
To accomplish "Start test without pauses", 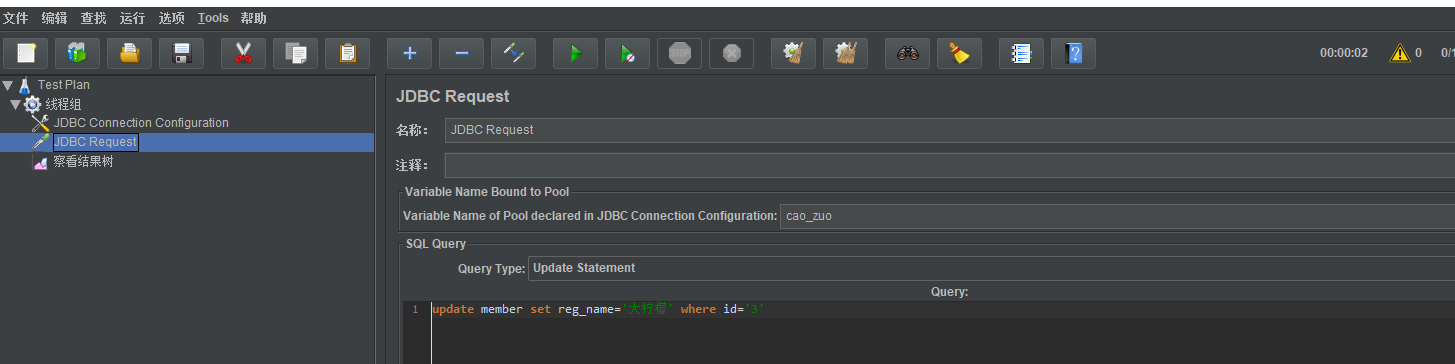I will point(627,53).
